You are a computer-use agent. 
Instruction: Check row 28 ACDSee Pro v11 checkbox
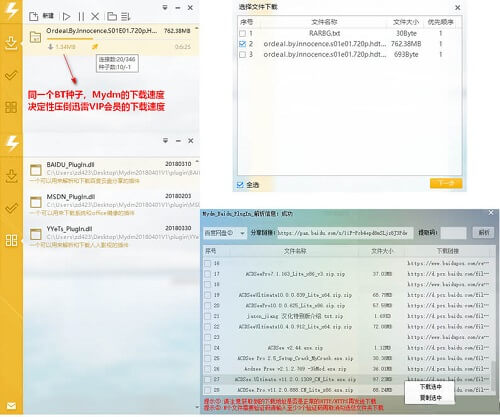tap(207, 390)
